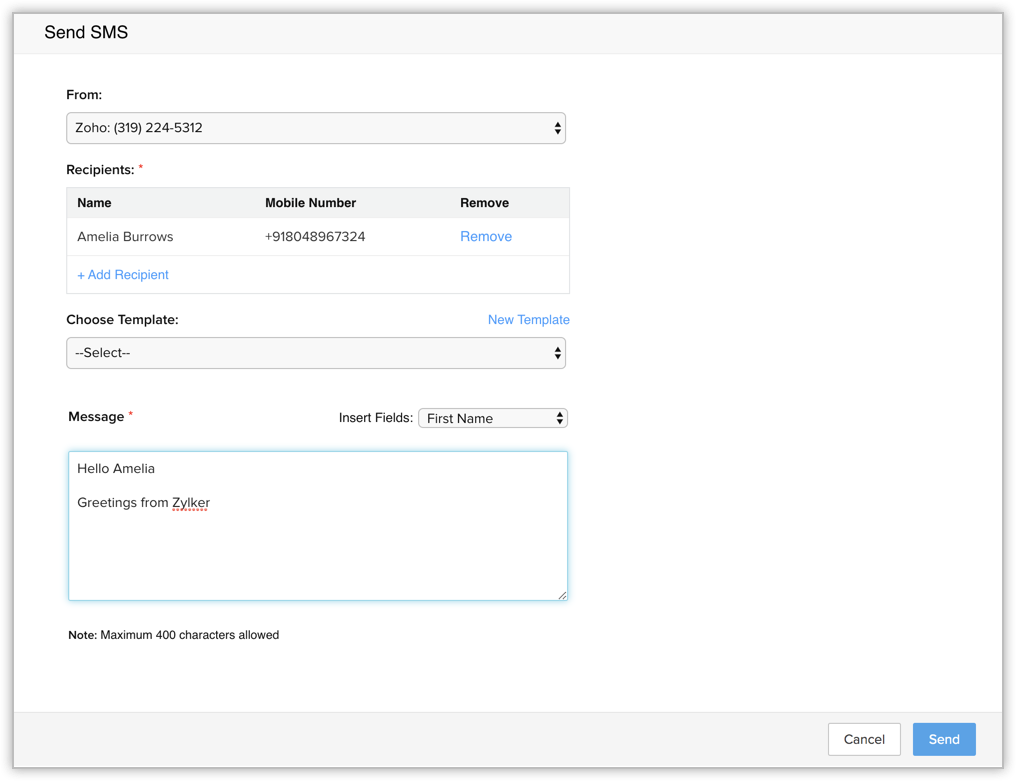Place the cursor on the Hello Amelia line
Image resolution: width=1016 pixels, height=781 pixels.
[116, 468]
